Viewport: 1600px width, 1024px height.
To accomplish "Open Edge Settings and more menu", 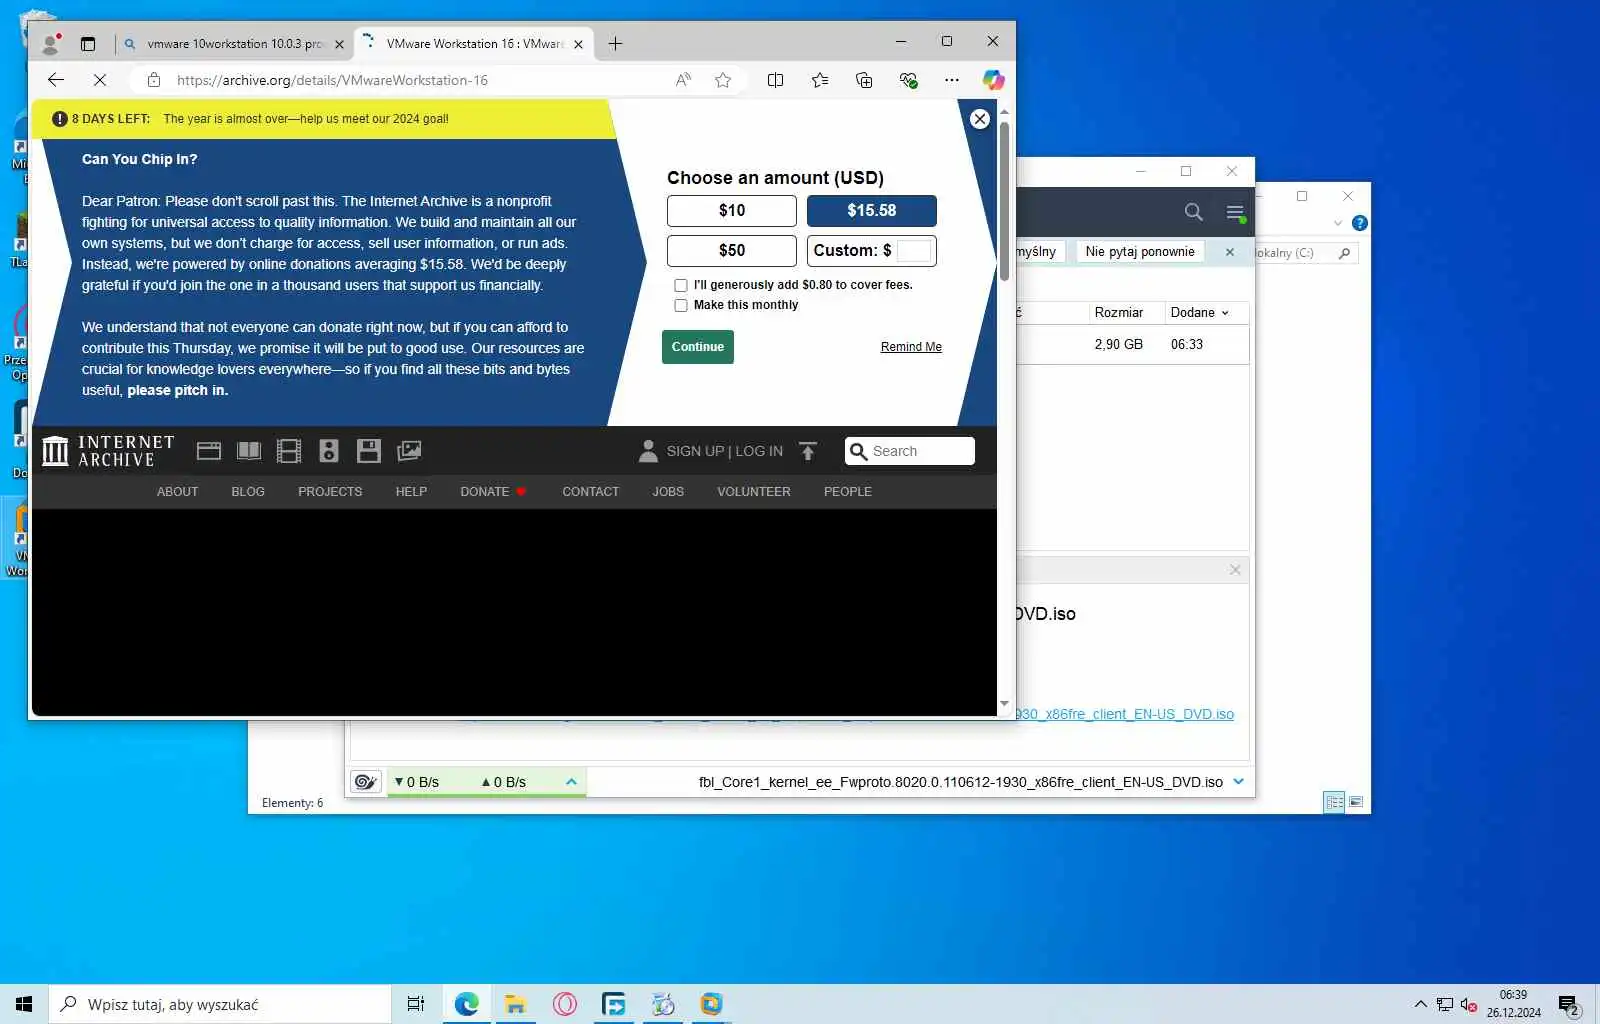I will [951, 80].
